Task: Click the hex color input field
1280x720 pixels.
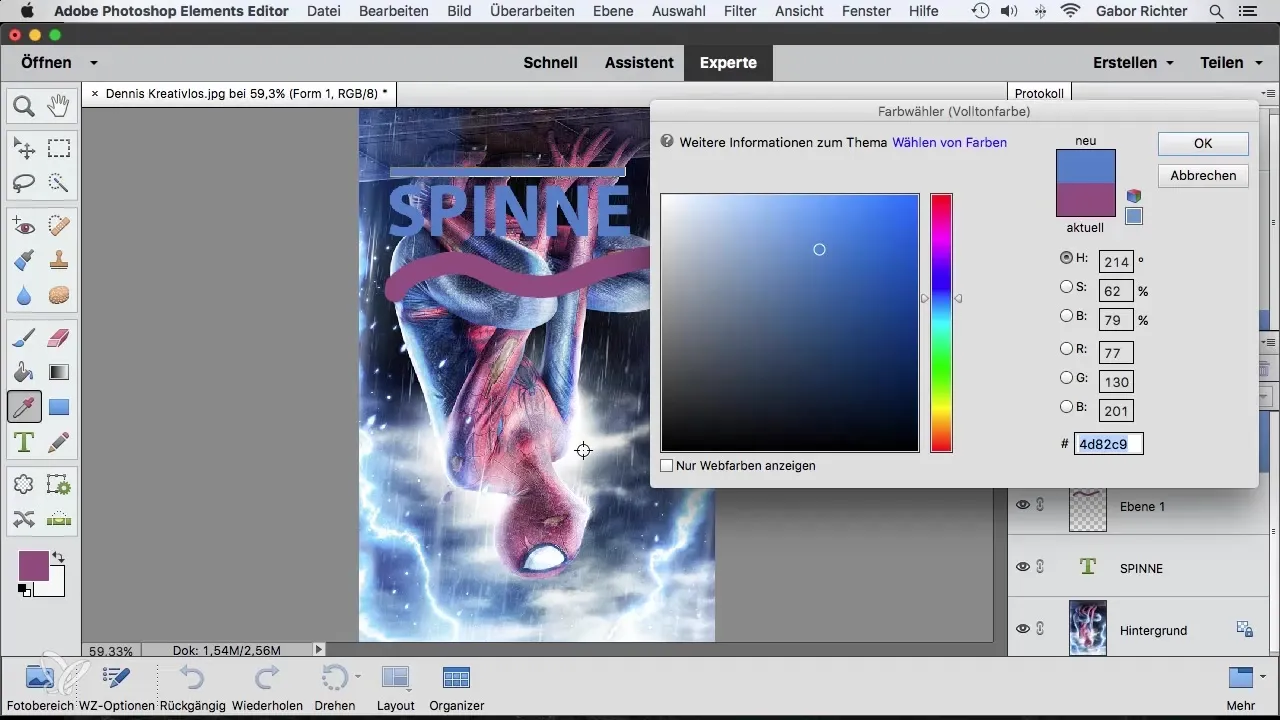Action: point(1108,443)
